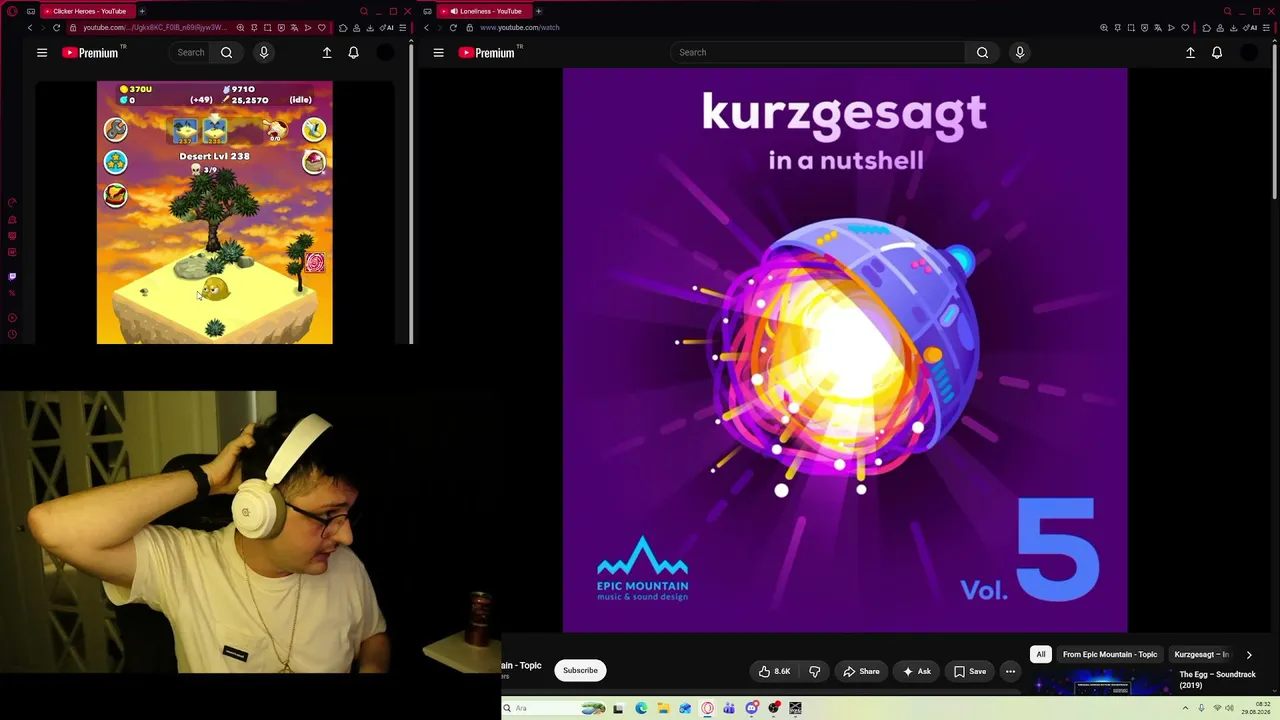Click the search magnifier button in the Loneliness window
Screen dimensions: 1280x720
983,53
